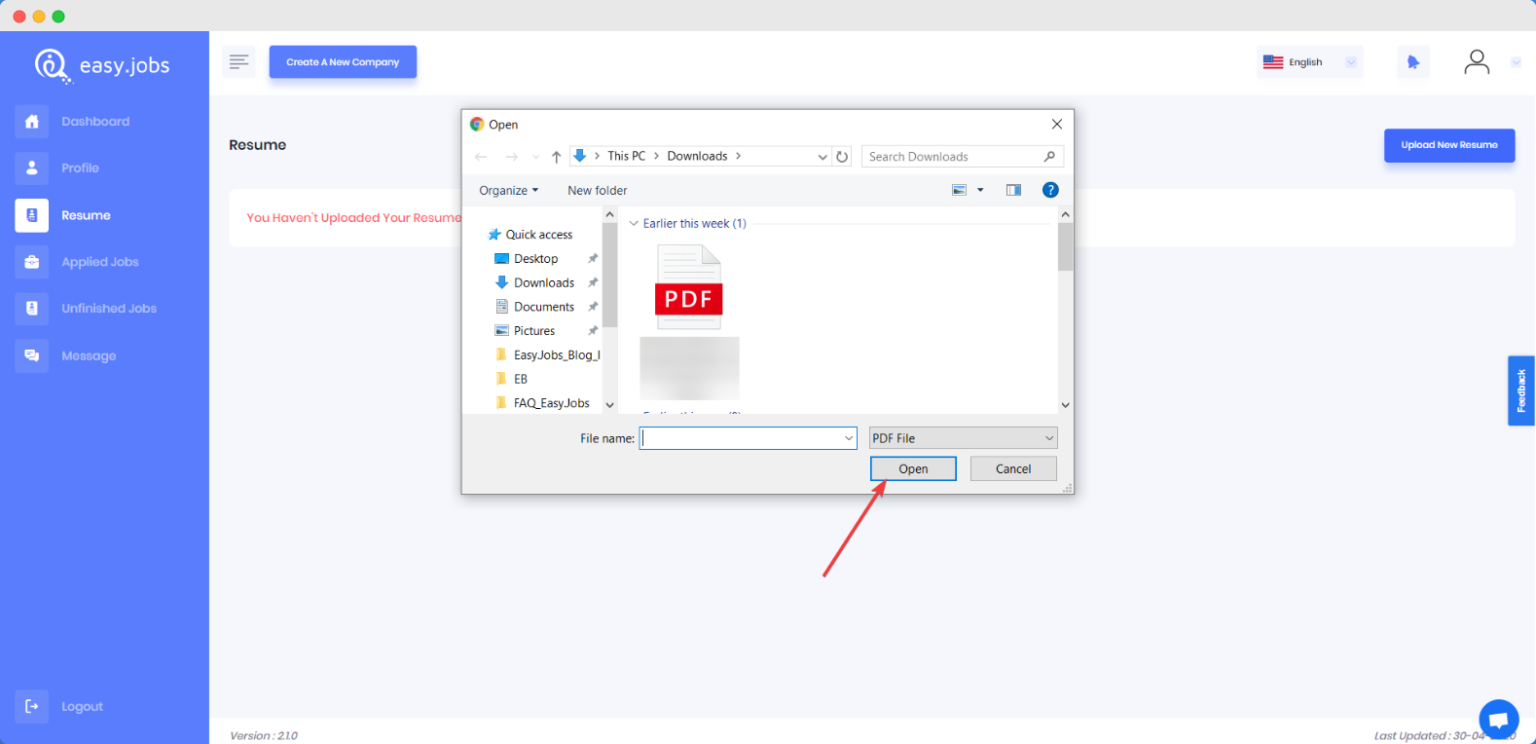Toggle the preview pane icon
1536x744 pixels.
click(x=1013, y=190)
